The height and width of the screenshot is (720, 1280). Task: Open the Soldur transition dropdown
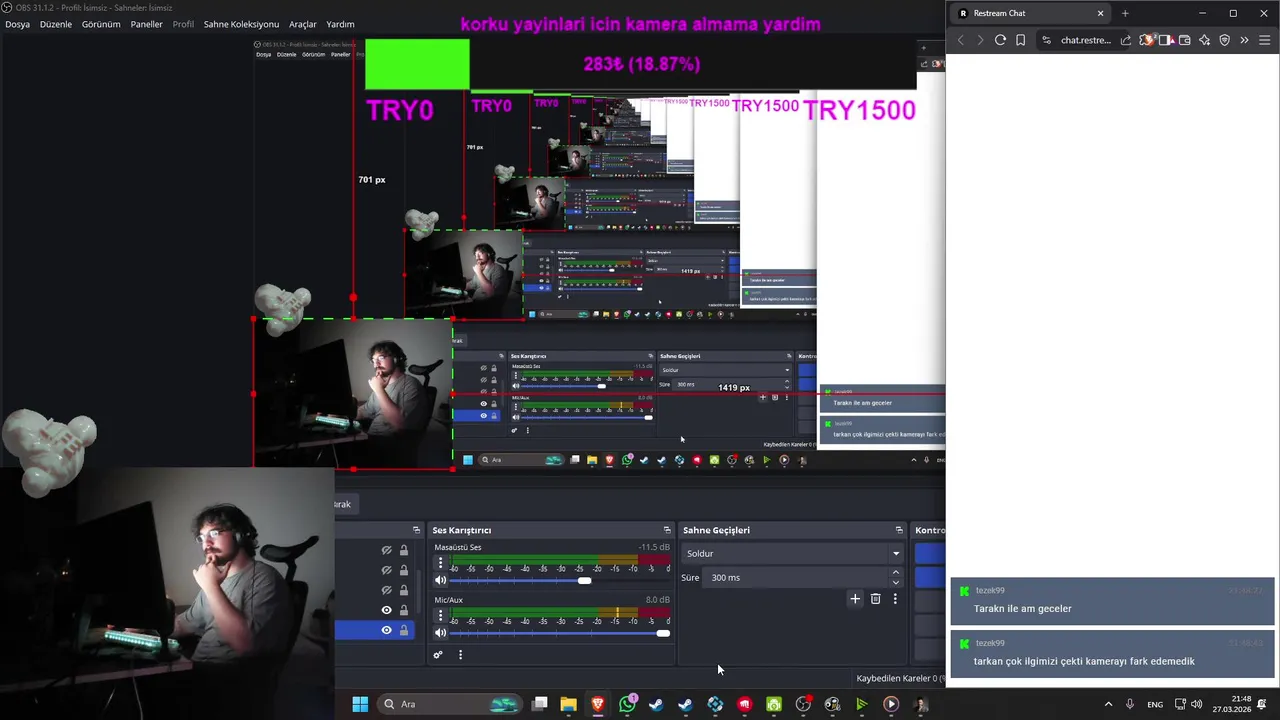pos(793,553)
